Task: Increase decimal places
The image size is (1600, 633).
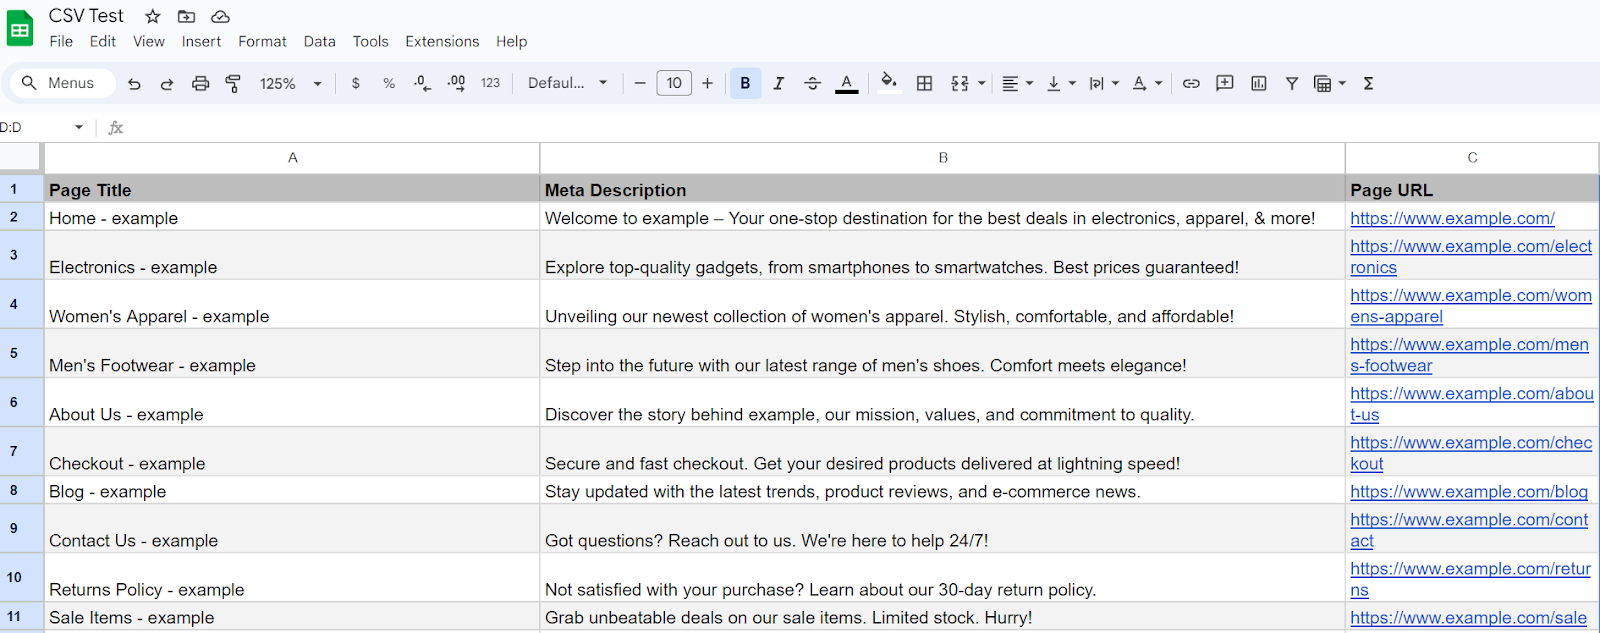Action: click(x=456, y=84)
